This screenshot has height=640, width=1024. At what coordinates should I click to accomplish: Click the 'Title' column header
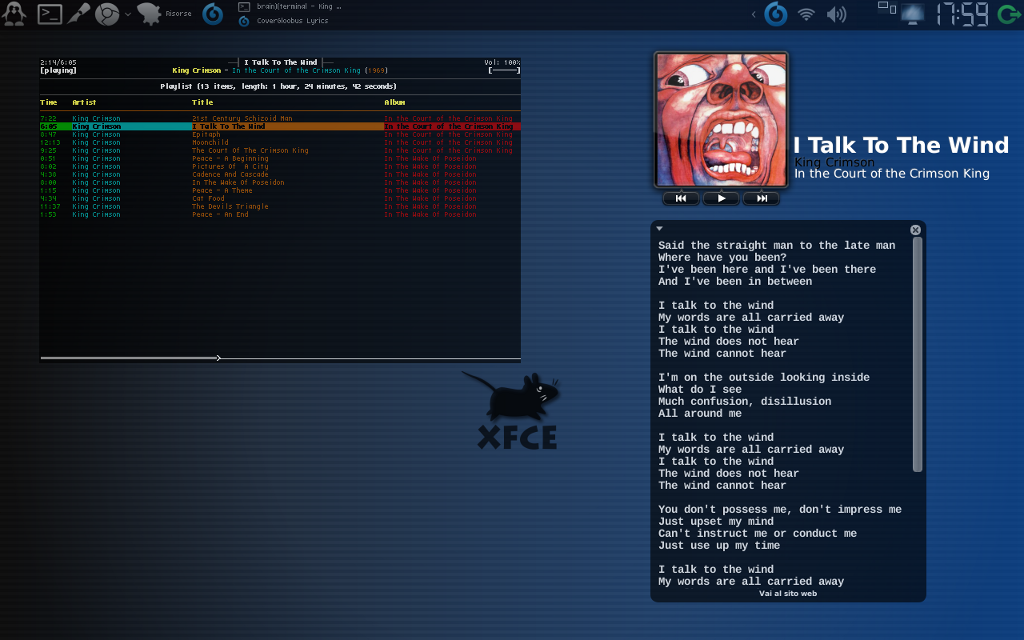[x=202, y=103]
